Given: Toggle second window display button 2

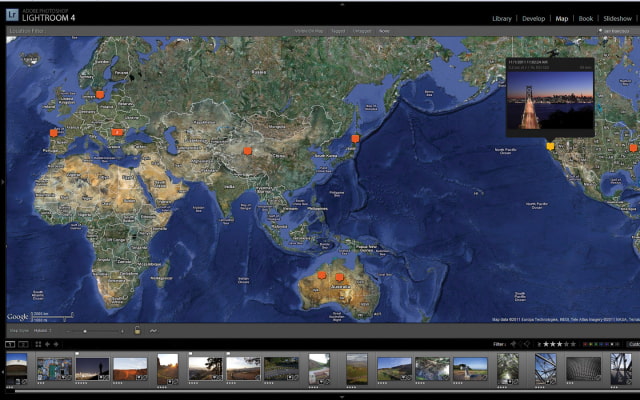Looking at the screenshot, I should click(23, 344).
